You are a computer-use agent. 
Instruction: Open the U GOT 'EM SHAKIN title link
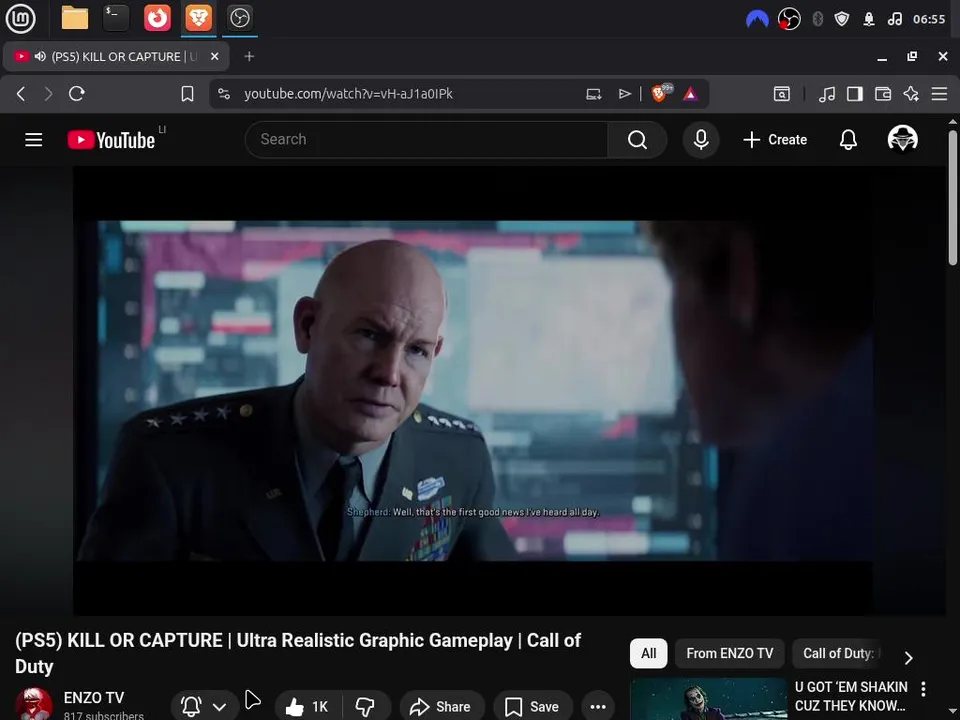(x=851, y=696)
